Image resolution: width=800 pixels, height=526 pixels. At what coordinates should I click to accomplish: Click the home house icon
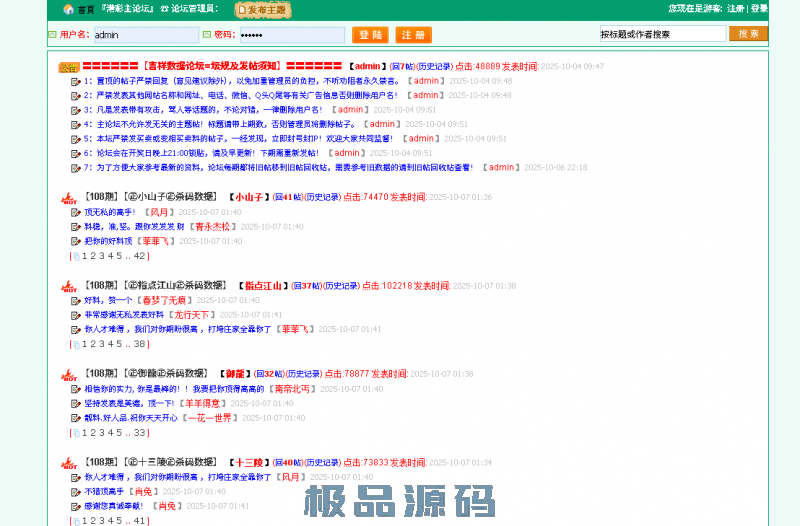click(69, 10)
